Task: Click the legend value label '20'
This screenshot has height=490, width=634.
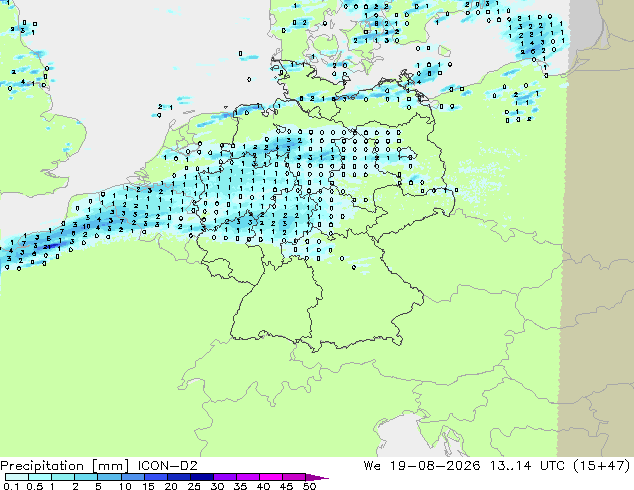Action: click(x=171, y=486)
